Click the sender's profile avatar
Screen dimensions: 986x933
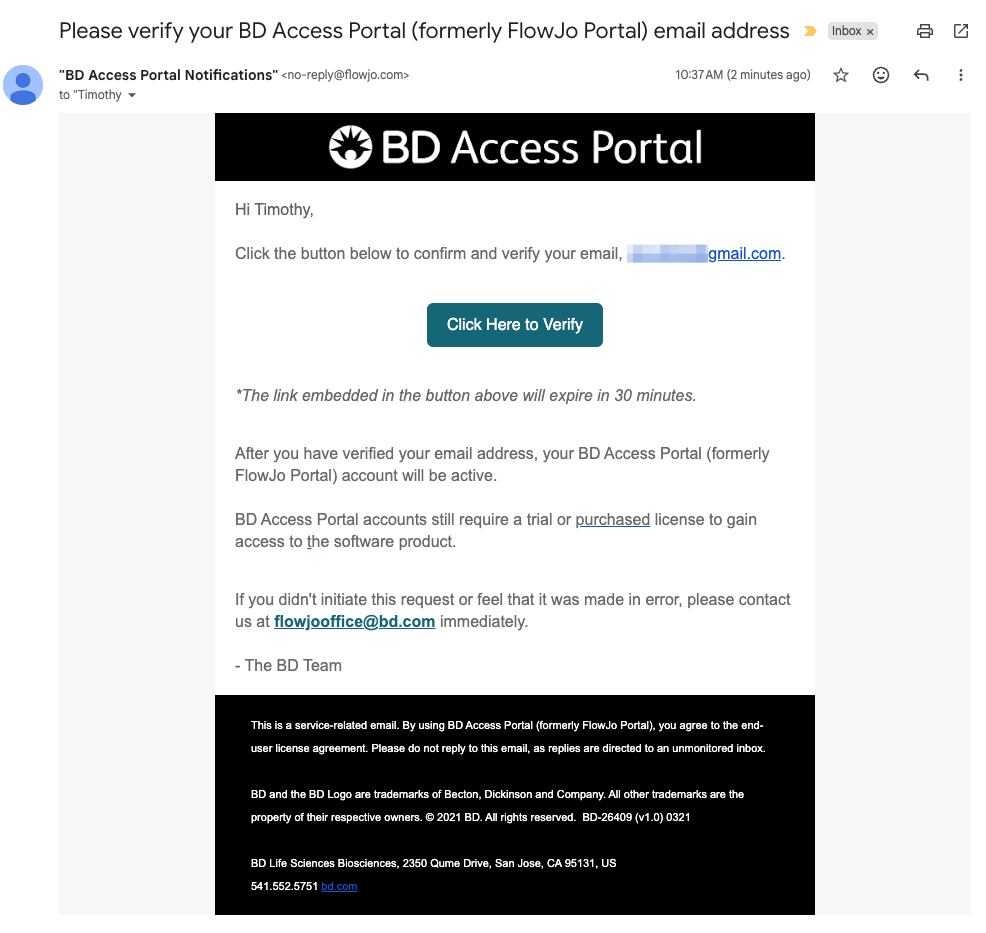(23, 85)
